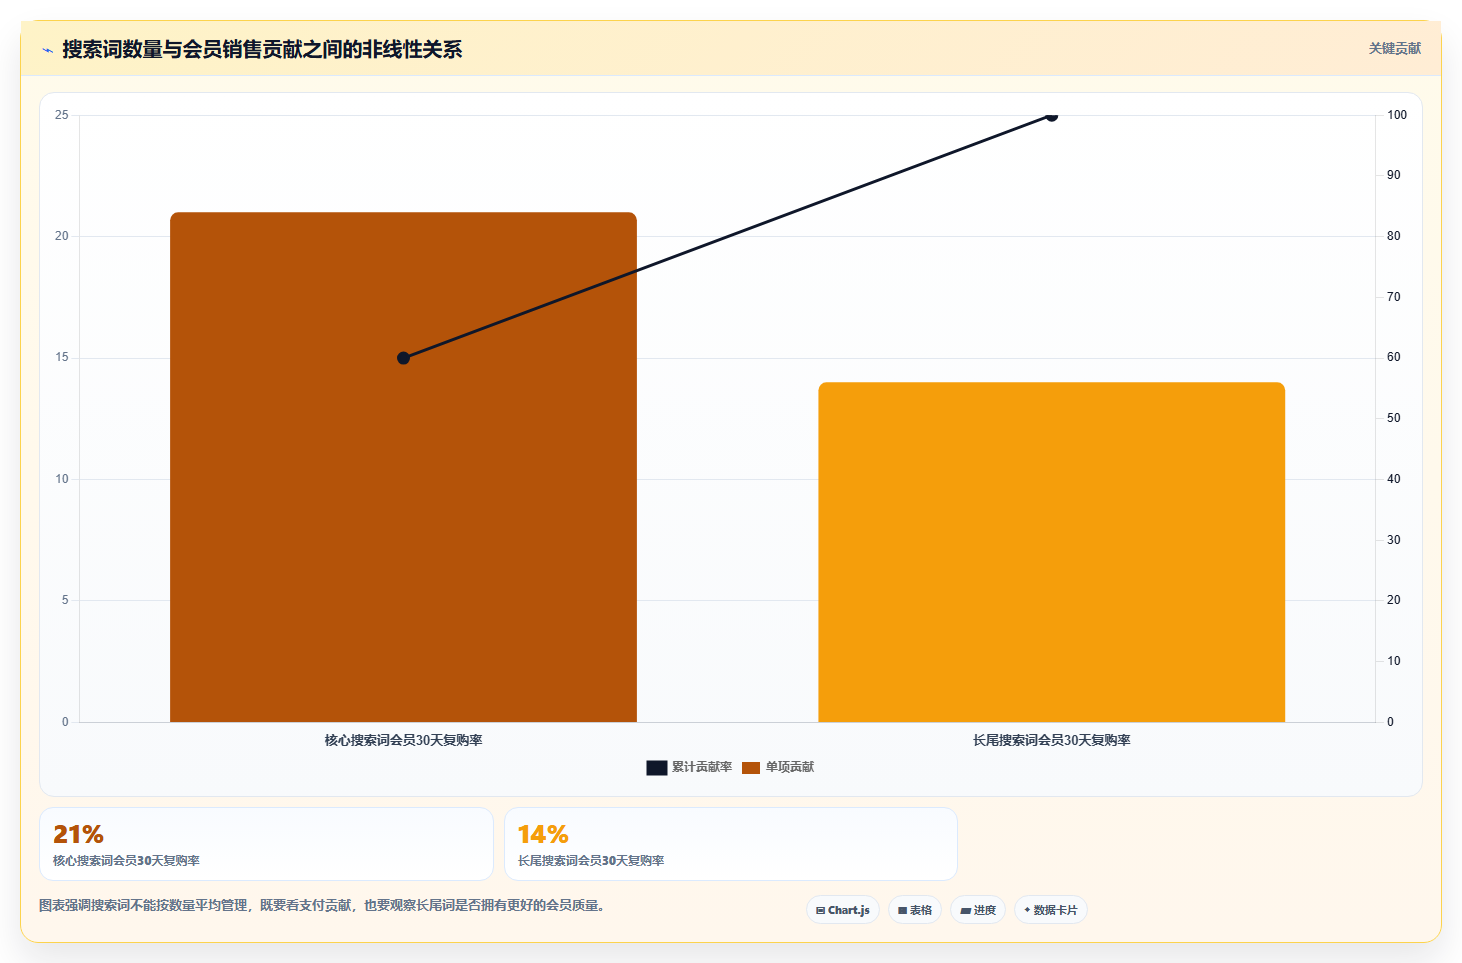The height and width of the screenshot is (963, 1462).
Task: Click the 14% data card
Action: [731, 844]
